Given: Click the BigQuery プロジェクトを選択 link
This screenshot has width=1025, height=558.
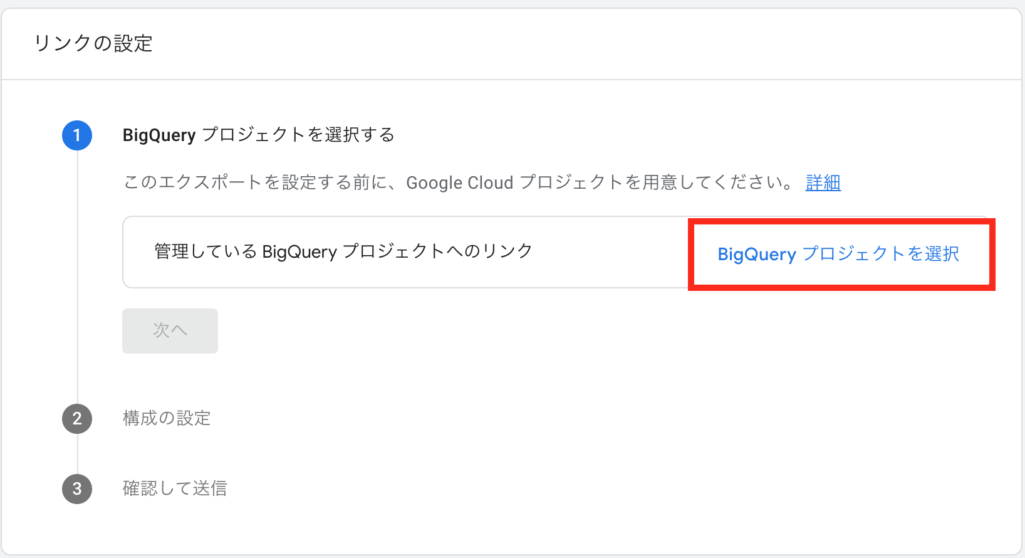Looking at the screenshot, I should 838,254.
